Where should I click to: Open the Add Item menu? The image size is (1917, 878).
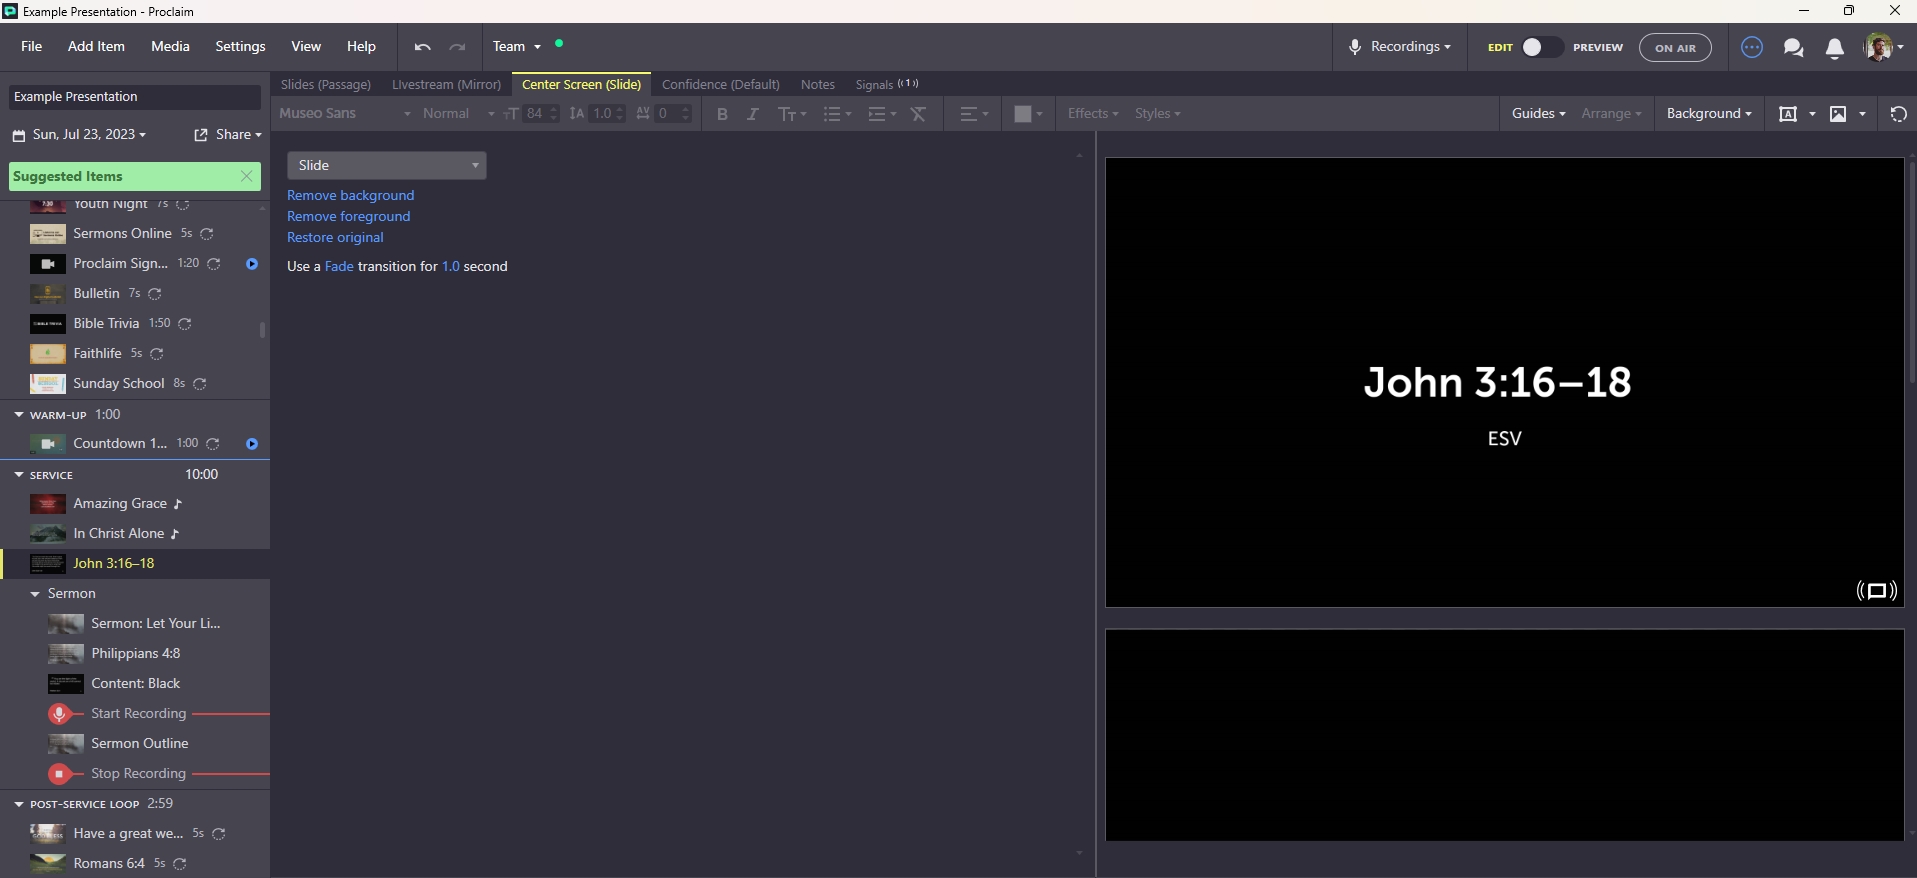pos(96,47)
